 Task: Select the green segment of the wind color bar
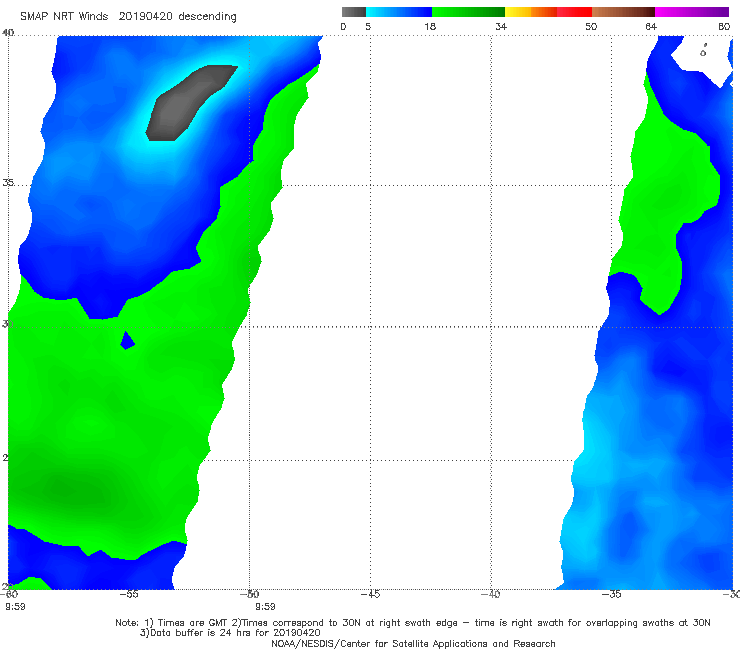468,12
